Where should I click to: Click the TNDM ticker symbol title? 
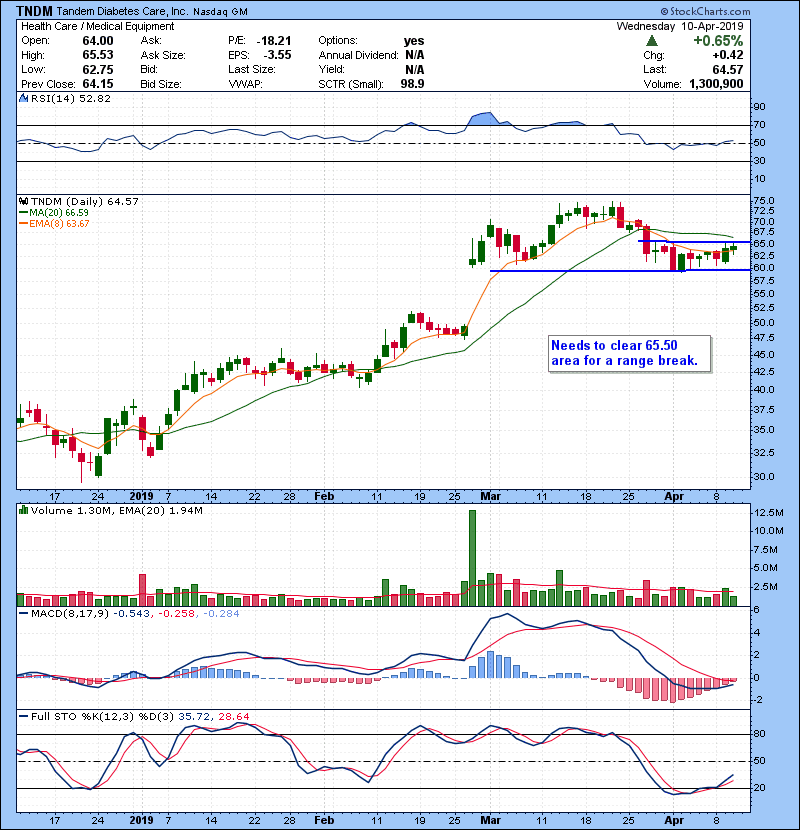34,11
